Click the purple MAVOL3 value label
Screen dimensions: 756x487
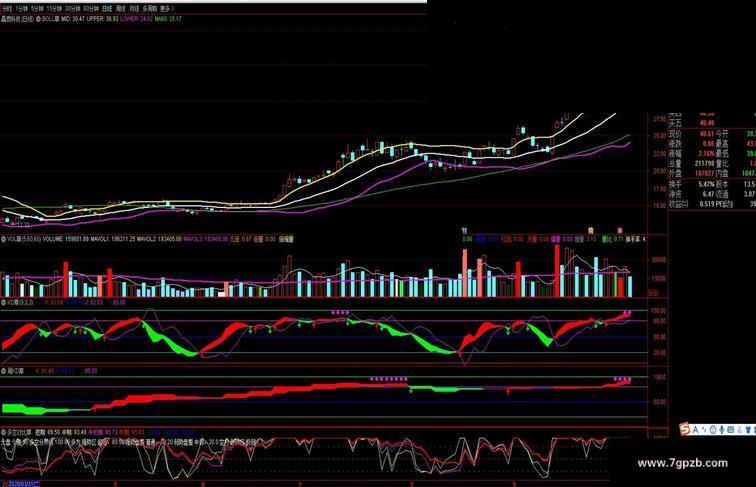coord(205,239)
